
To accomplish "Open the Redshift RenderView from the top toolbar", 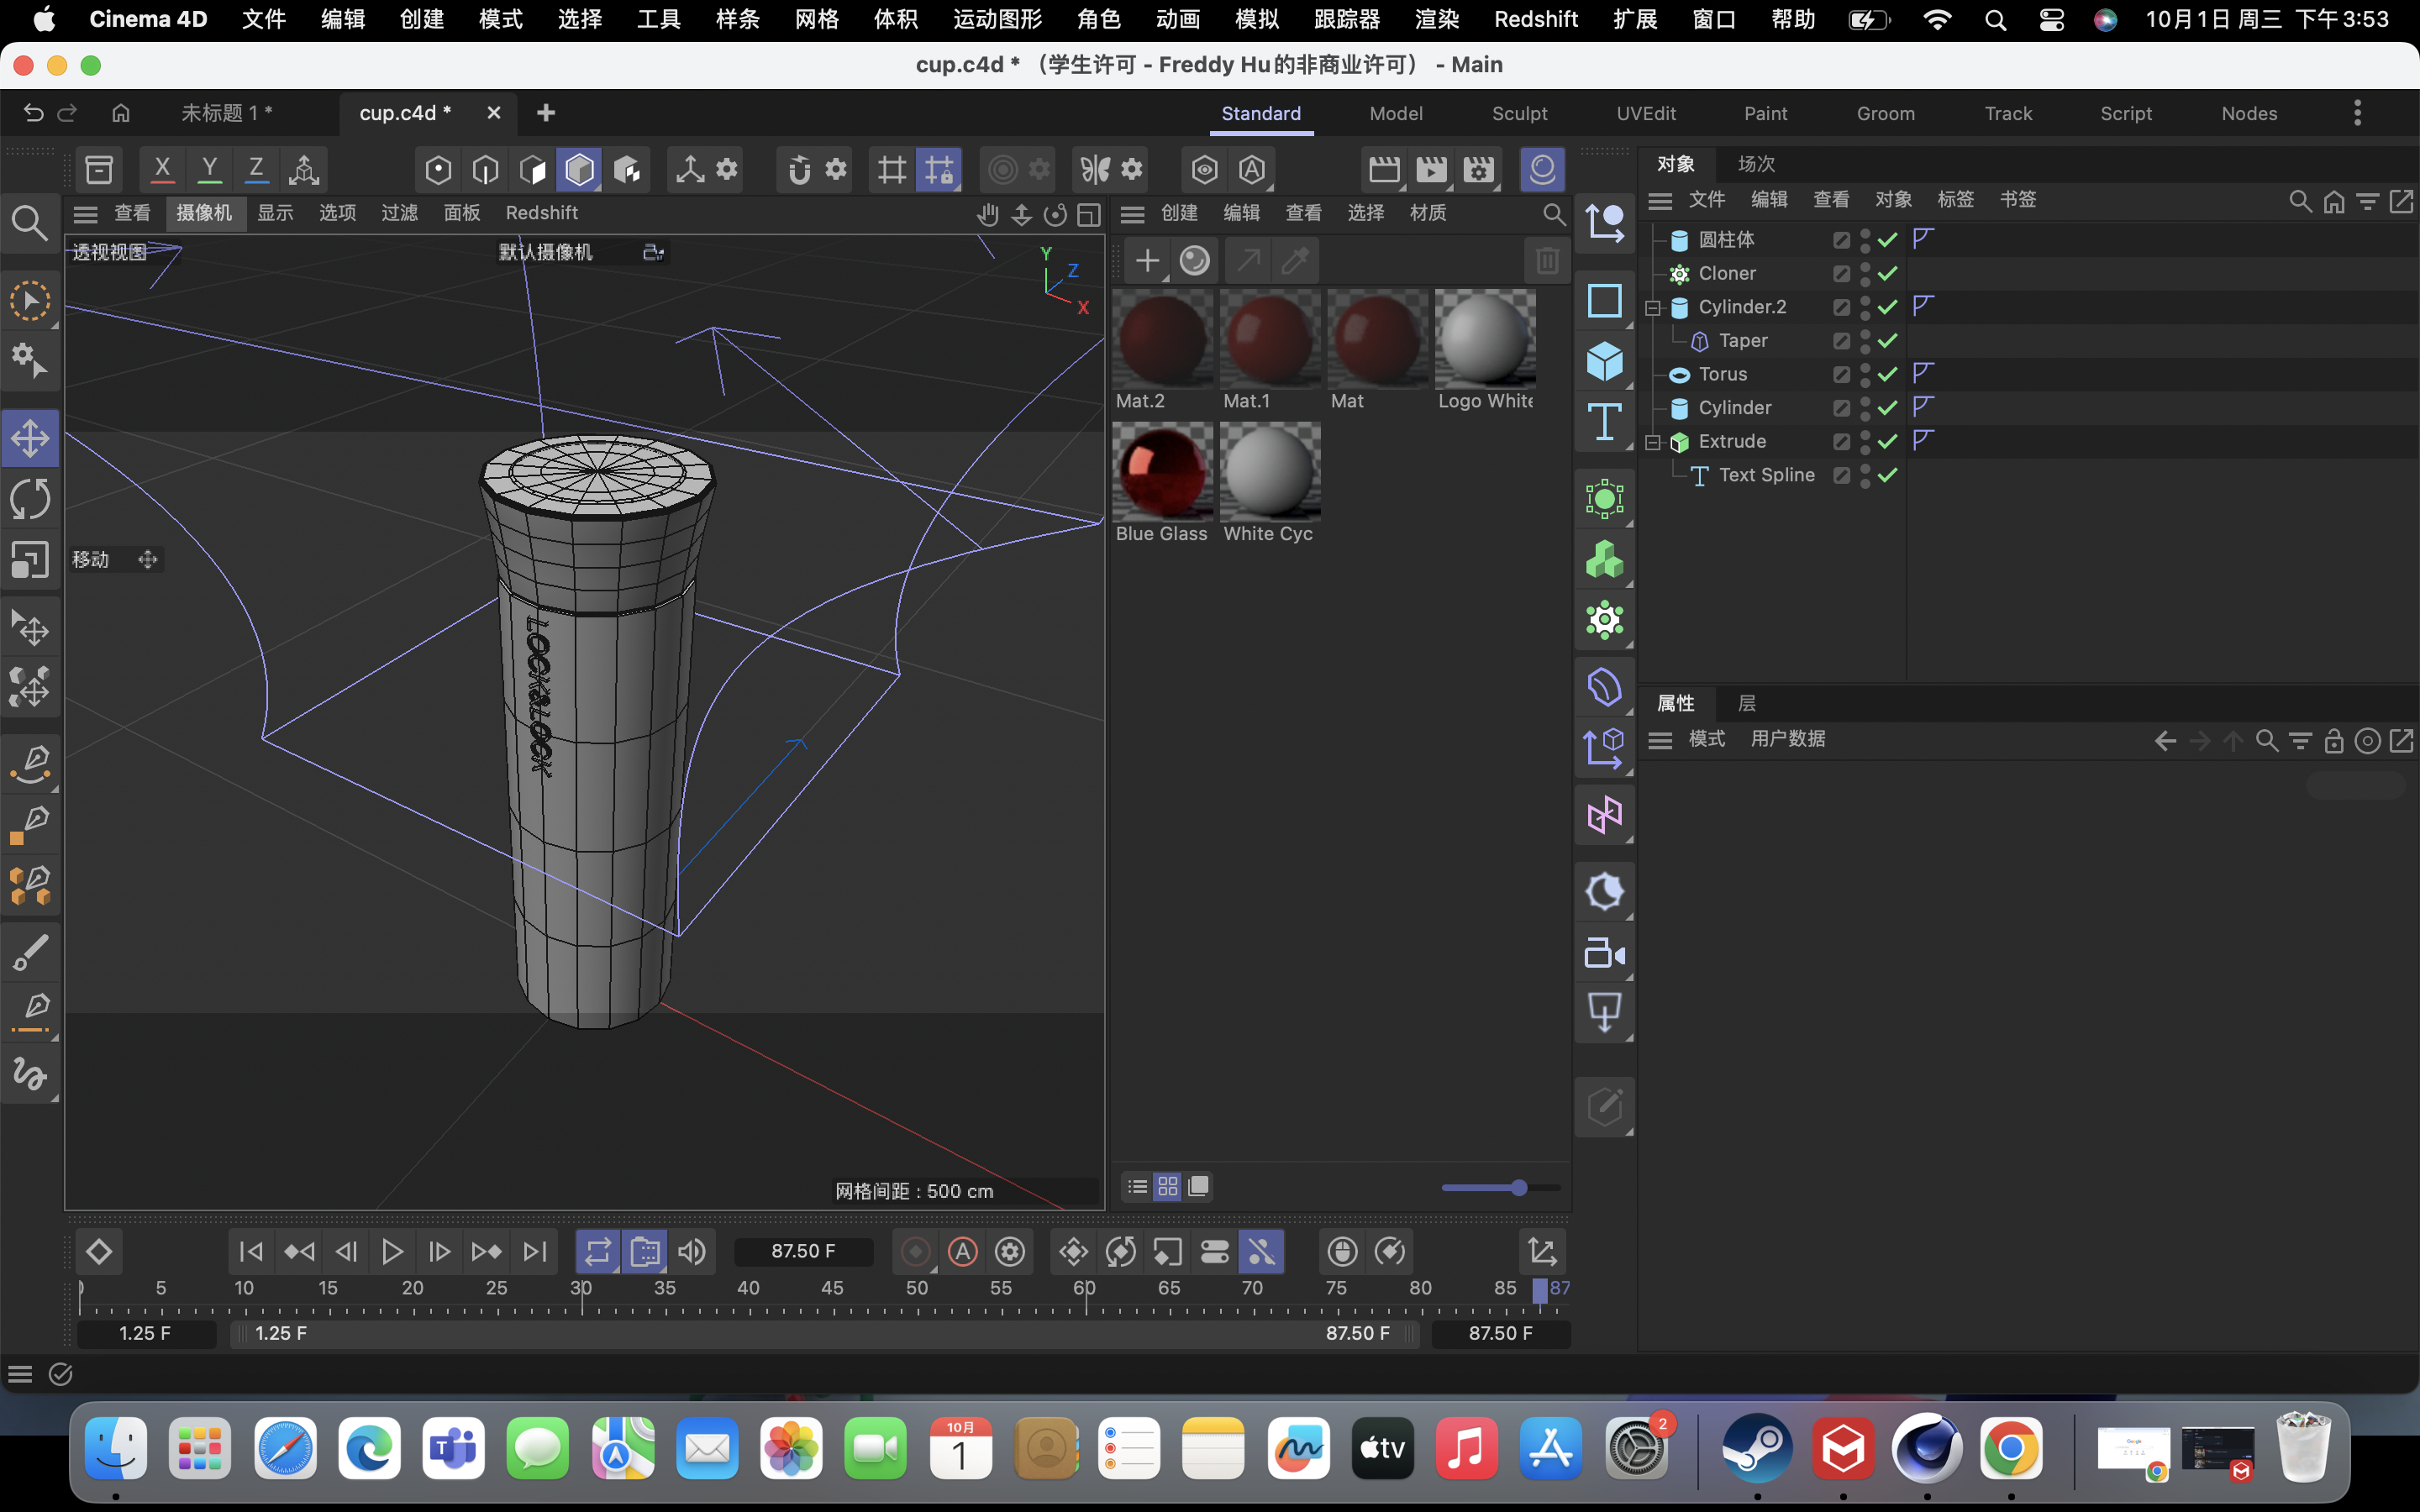I will point(1541,169).
